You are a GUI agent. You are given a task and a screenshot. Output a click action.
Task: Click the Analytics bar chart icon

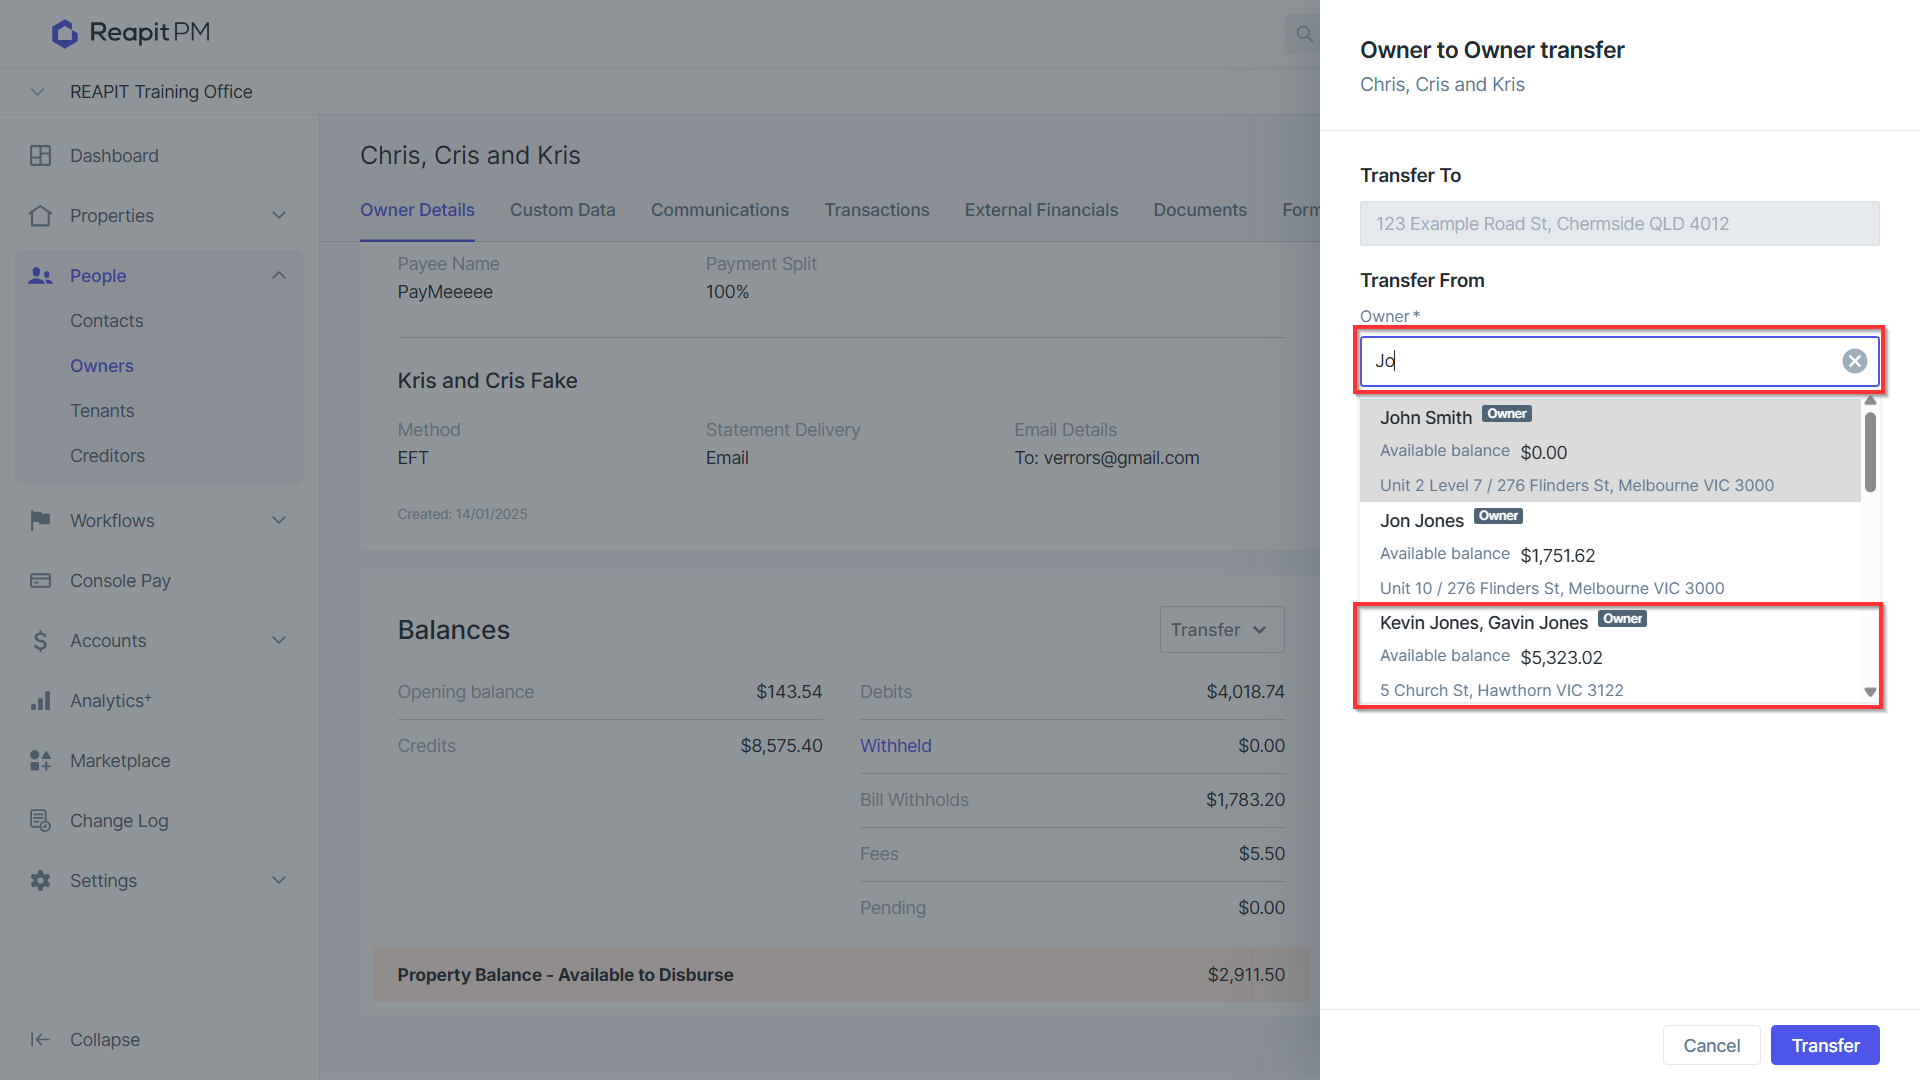[40, 701]
